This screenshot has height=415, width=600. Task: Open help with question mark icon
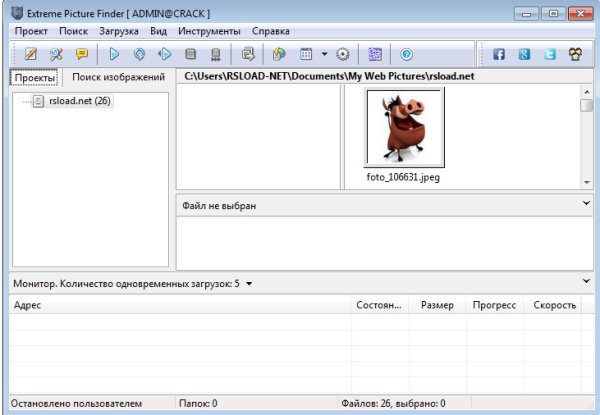point(406,54)
